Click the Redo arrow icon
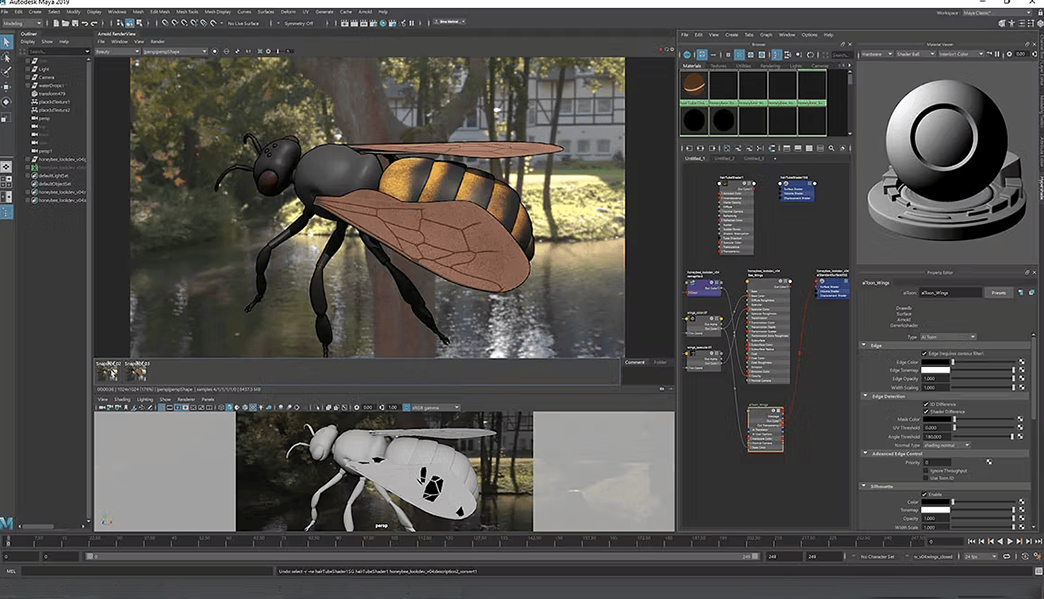 [x=94, y=23]
